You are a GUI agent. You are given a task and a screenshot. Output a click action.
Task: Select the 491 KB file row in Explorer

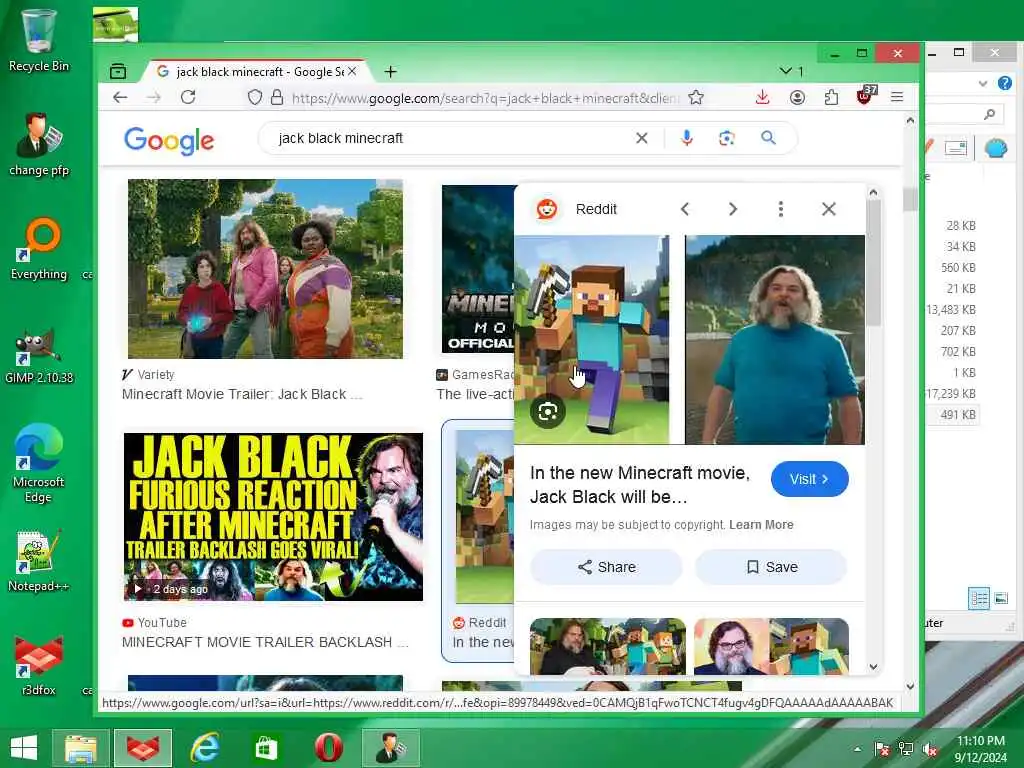point(954,415)
